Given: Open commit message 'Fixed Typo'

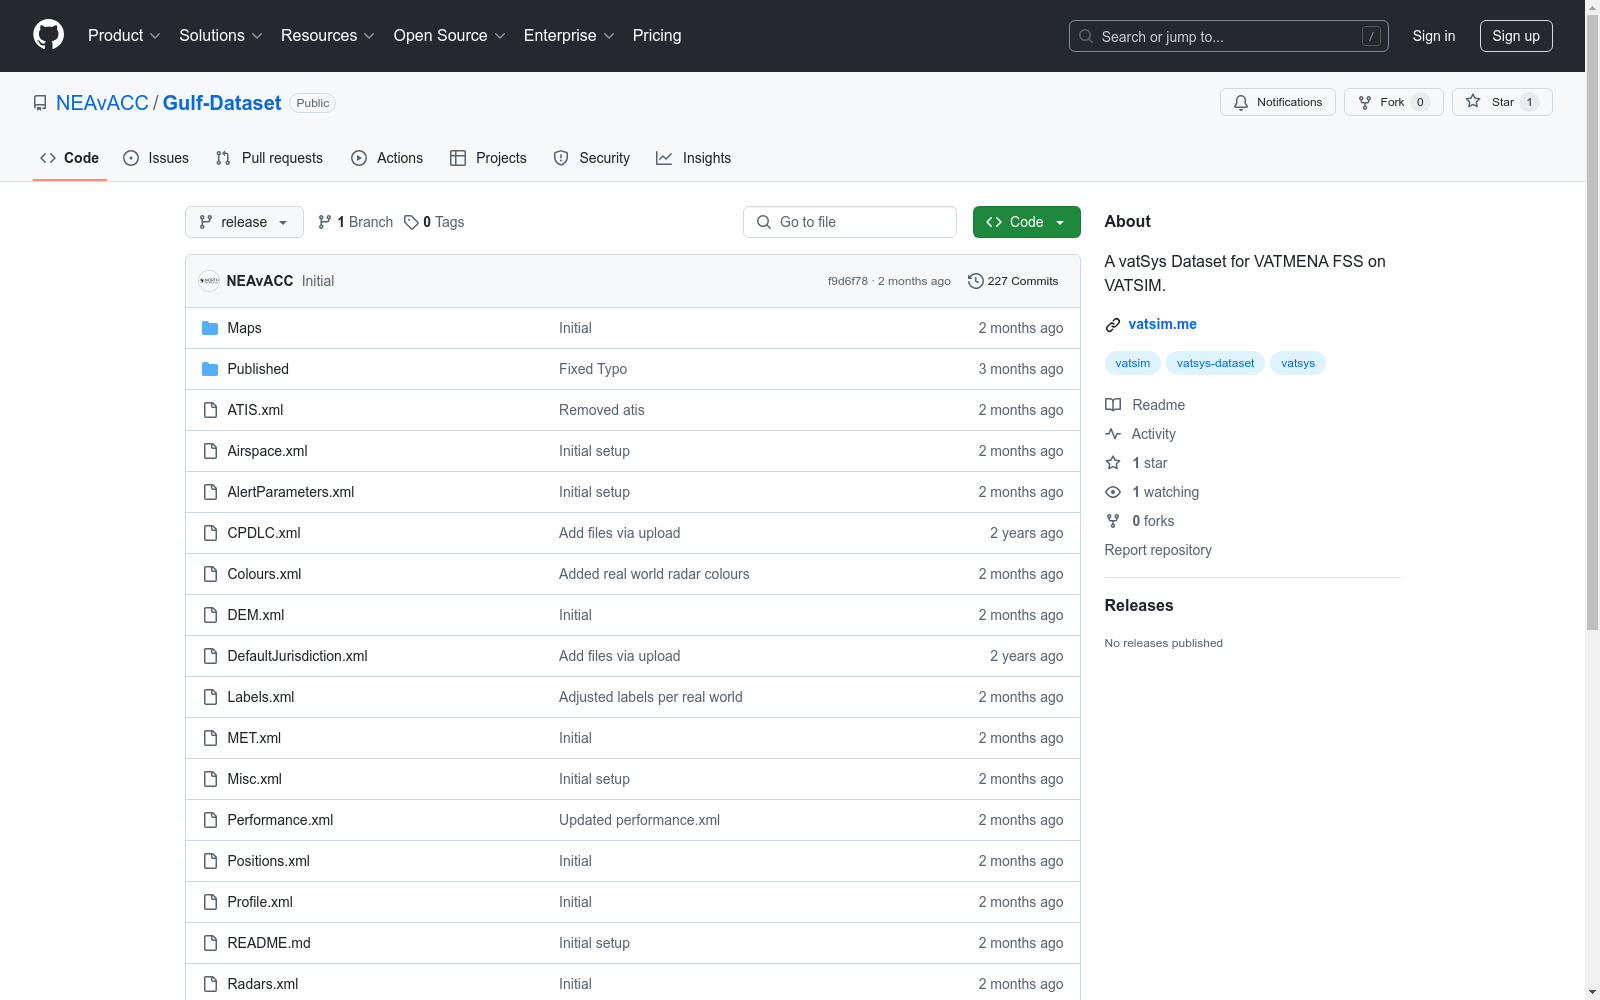Looking at the screenshot, I should 593,369.
